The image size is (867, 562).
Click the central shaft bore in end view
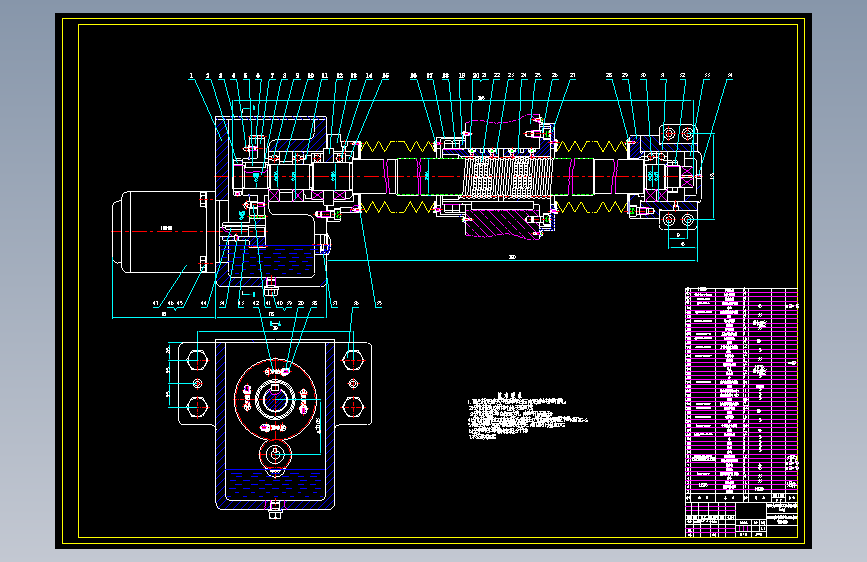pos(275,399)
